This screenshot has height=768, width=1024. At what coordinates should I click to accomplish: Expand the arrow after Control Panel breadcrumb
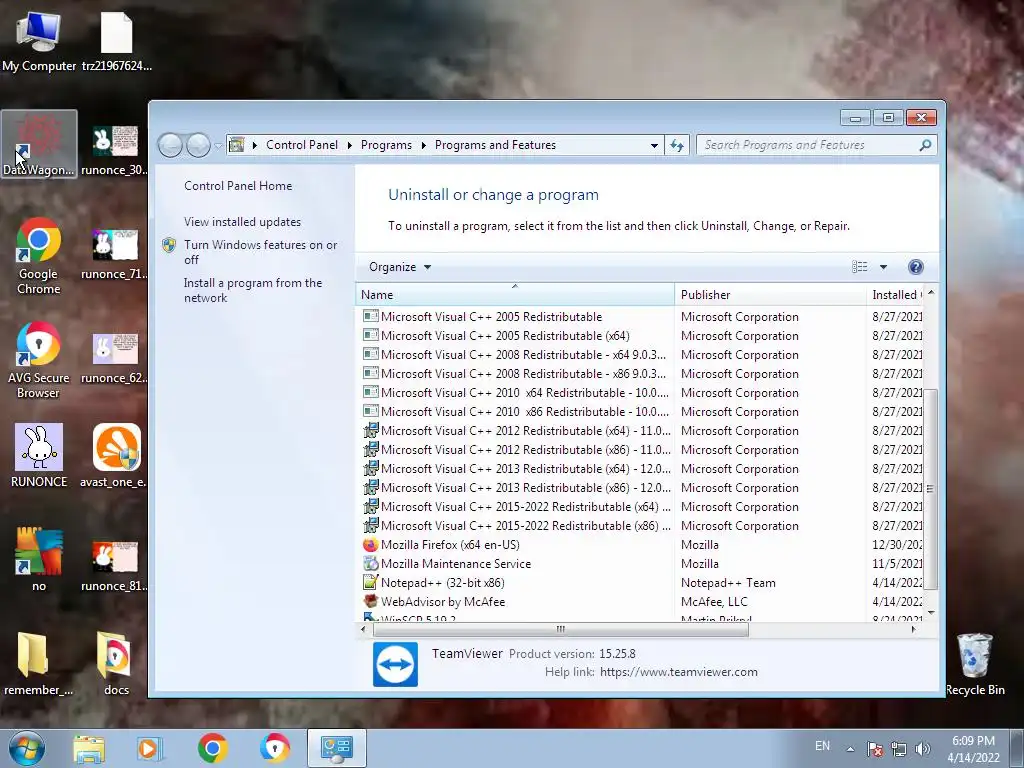pyautogui.click(x=349, y=145)
